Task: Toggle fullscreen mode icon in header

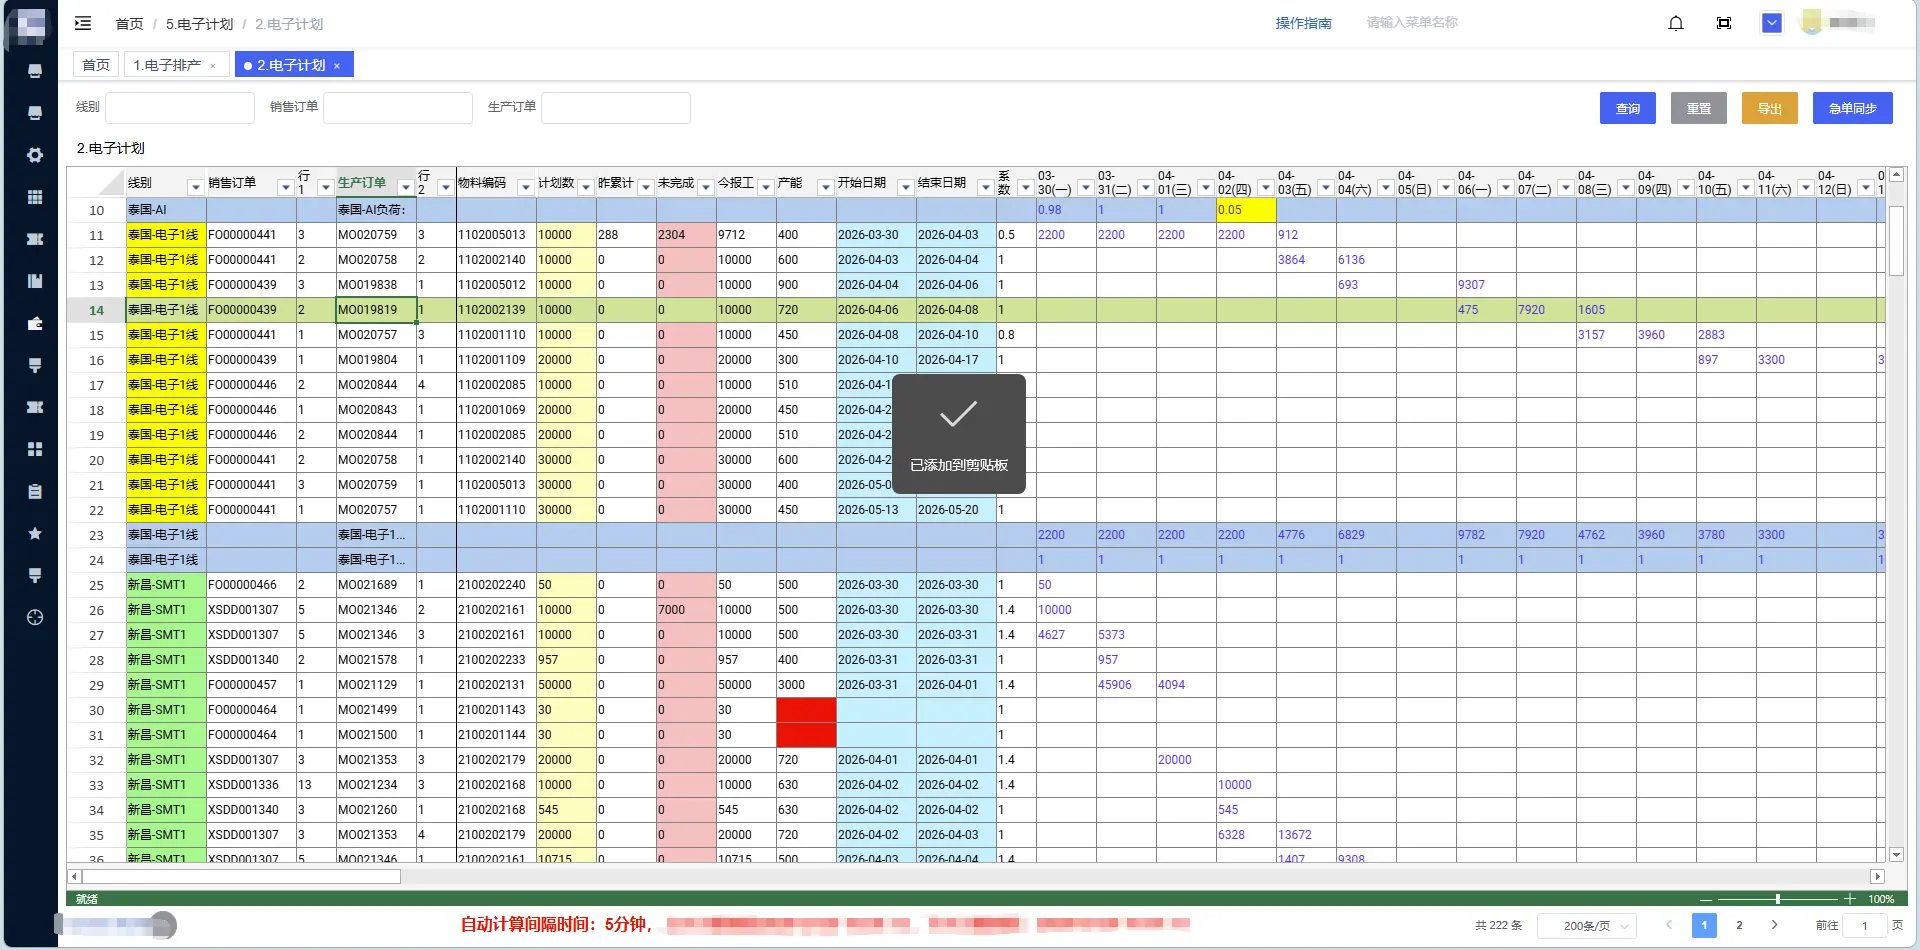Action: pos(1724,23)
